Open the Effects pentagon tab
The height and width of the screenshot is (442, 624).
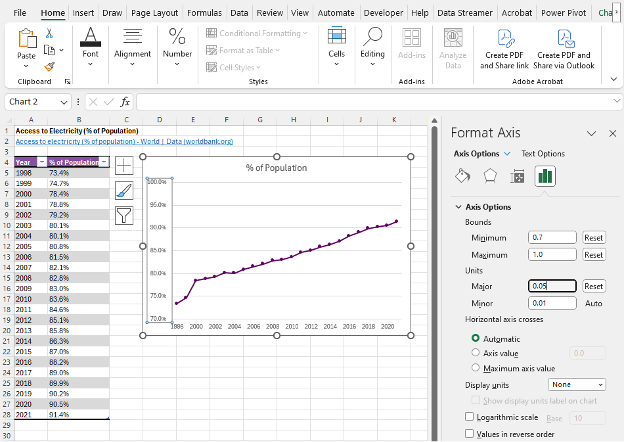(490, 176)
